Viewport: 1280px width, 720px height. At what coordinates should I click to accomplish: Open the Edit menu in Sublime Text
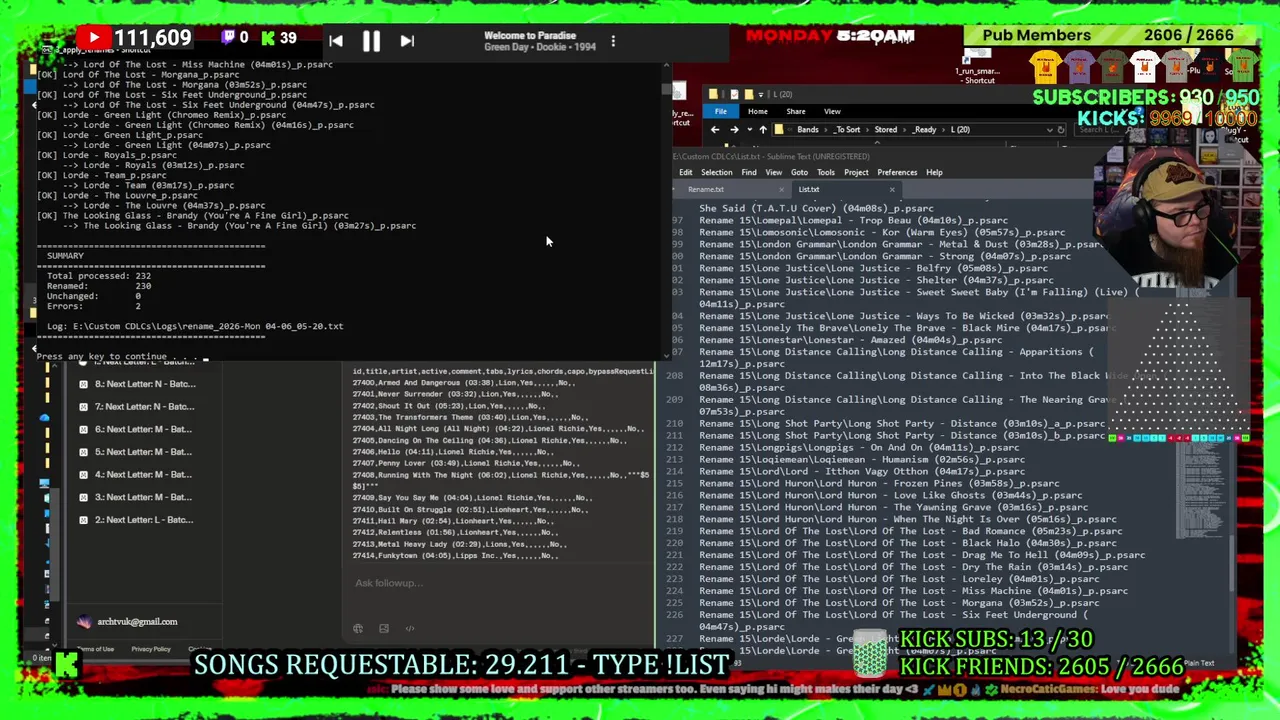point(686,173)
